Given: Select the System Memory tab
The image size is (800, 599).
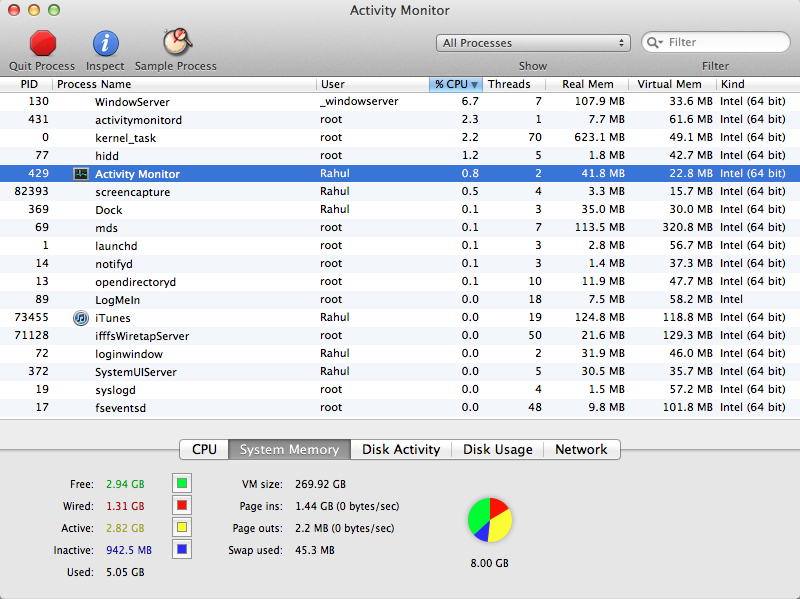Looking at the screenshot, I should click(289, 449).
